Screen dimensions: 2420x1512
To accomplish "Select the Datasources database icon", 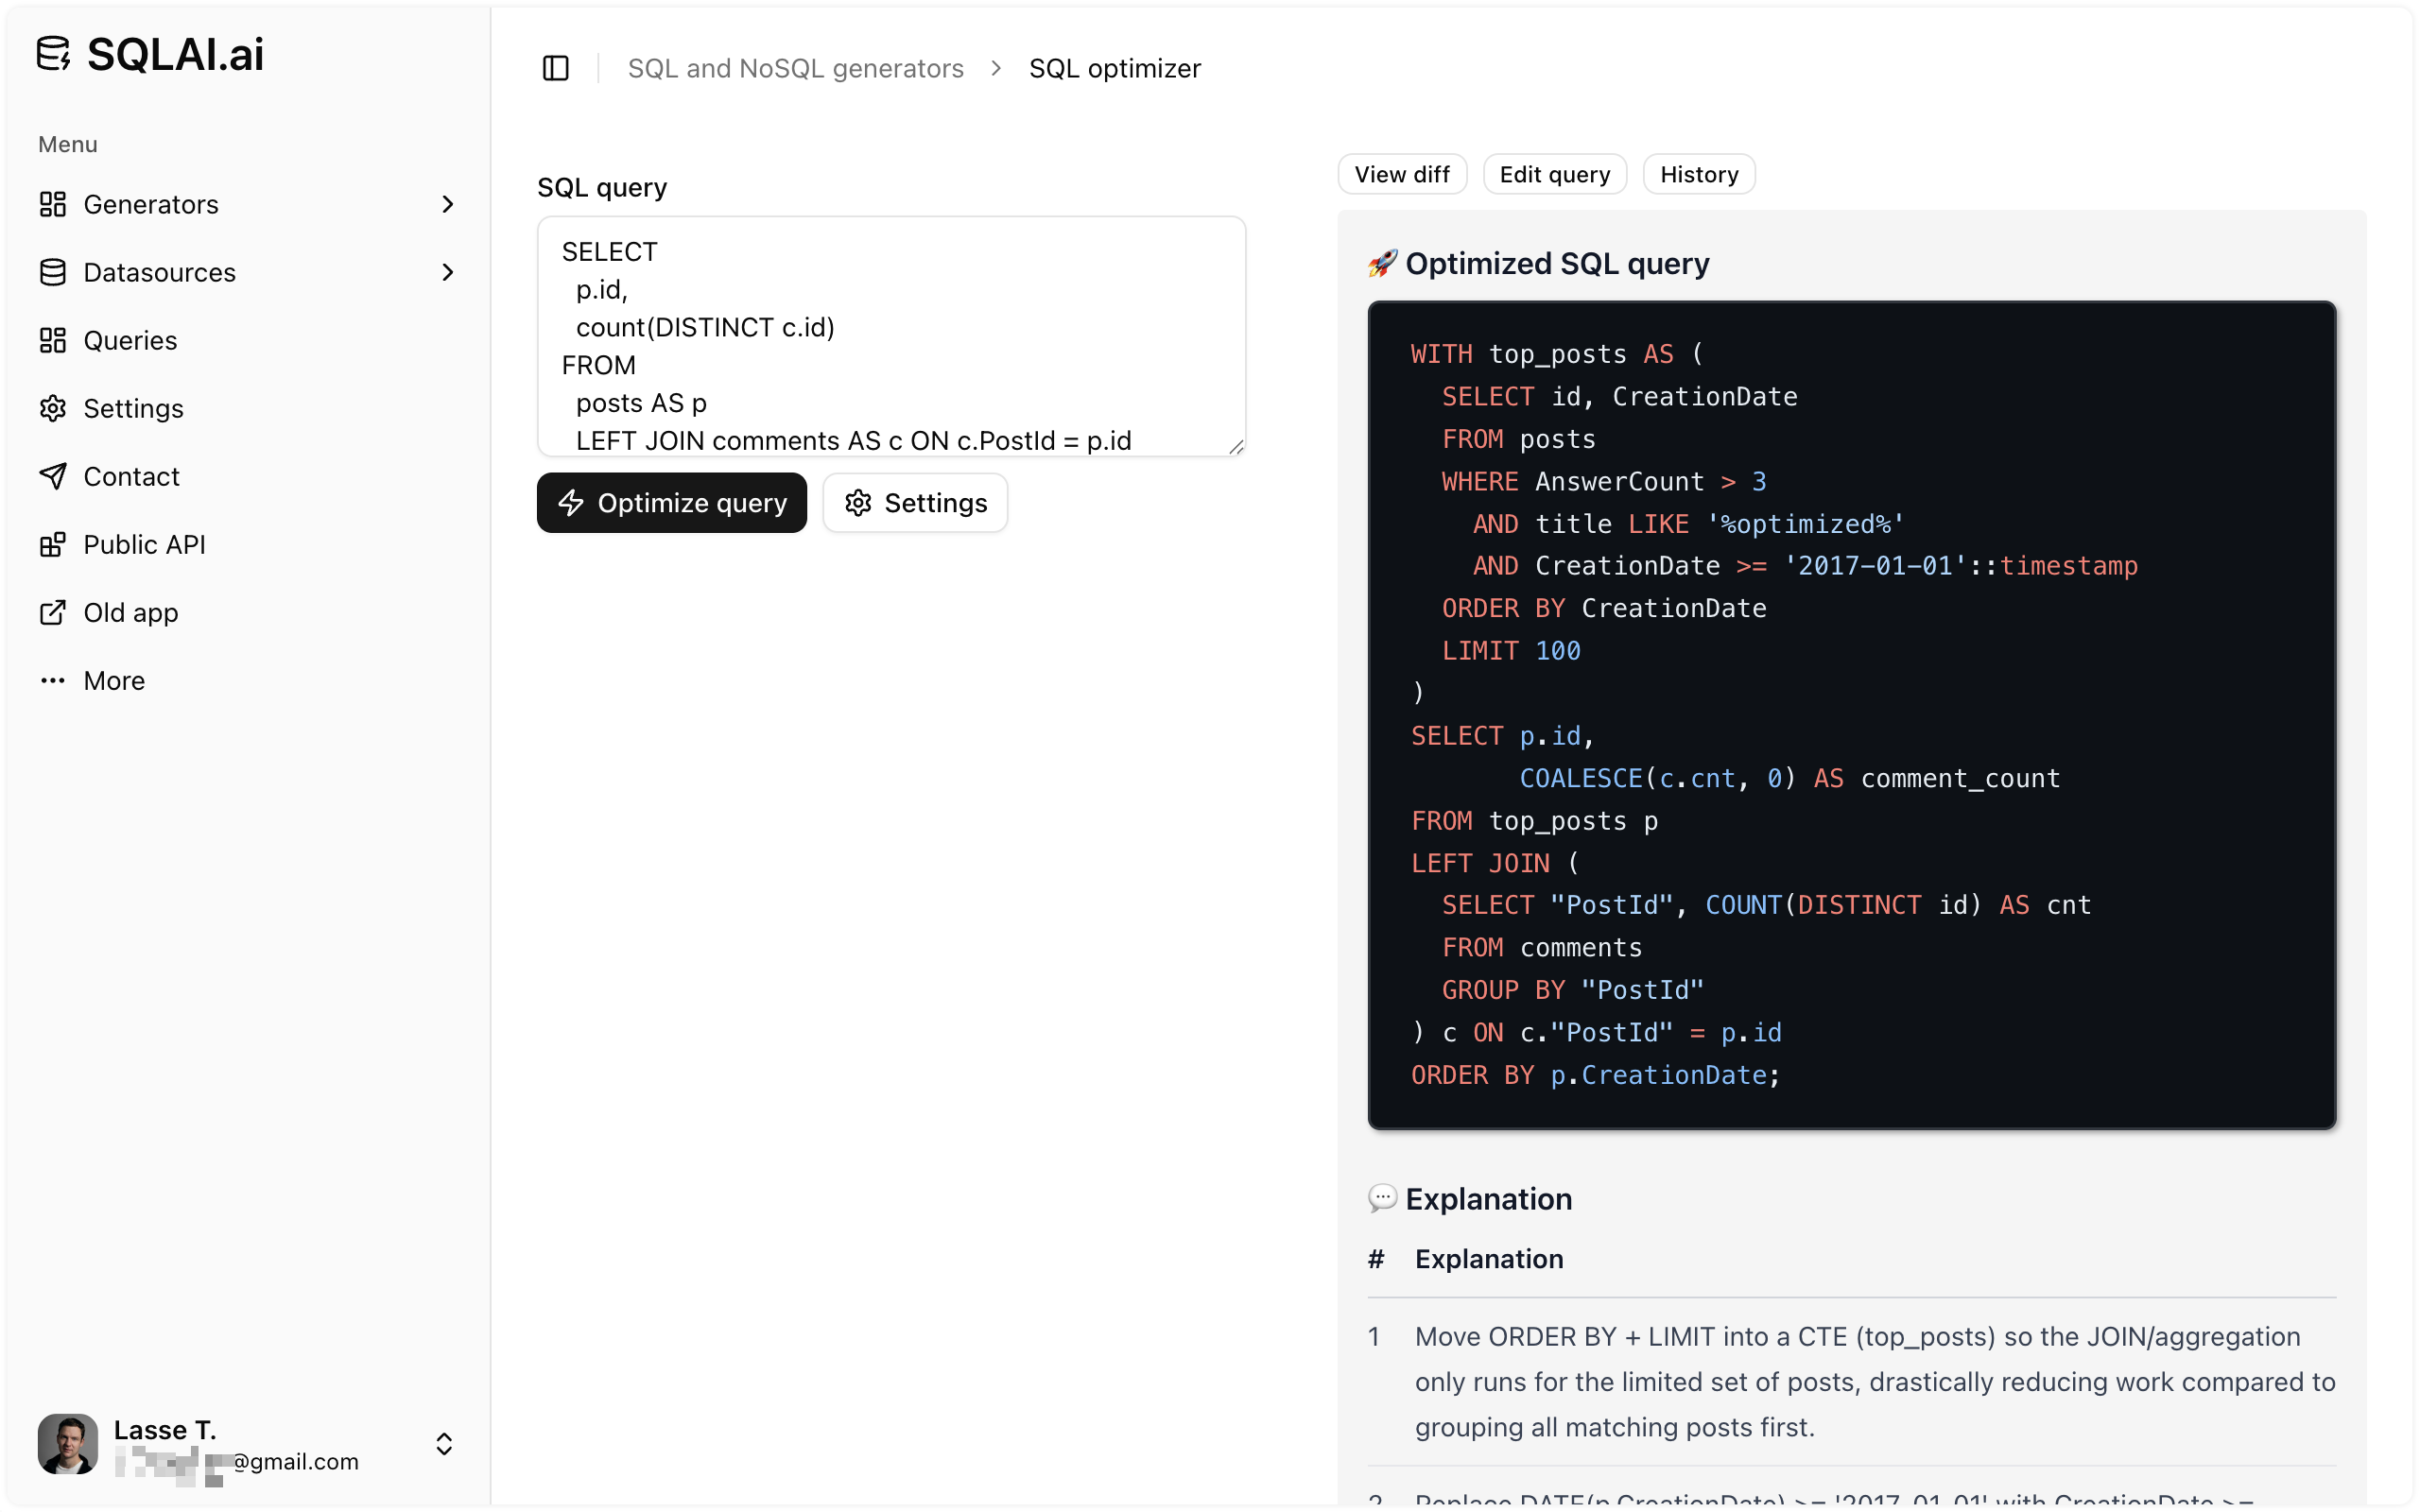I will 54,272.
